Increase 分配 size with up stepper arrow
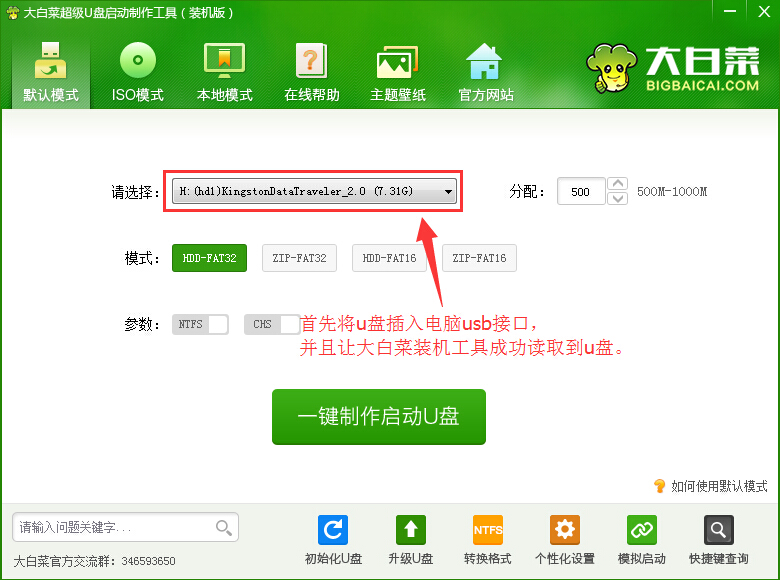This screenshot has height=580, width=780. point(617,184)
